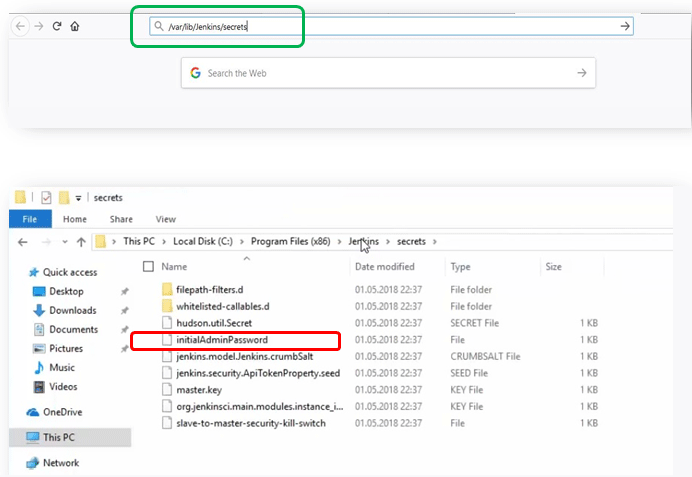Click Explorer's up one level arrow
The image size is (692, 477).
[81, 241]
